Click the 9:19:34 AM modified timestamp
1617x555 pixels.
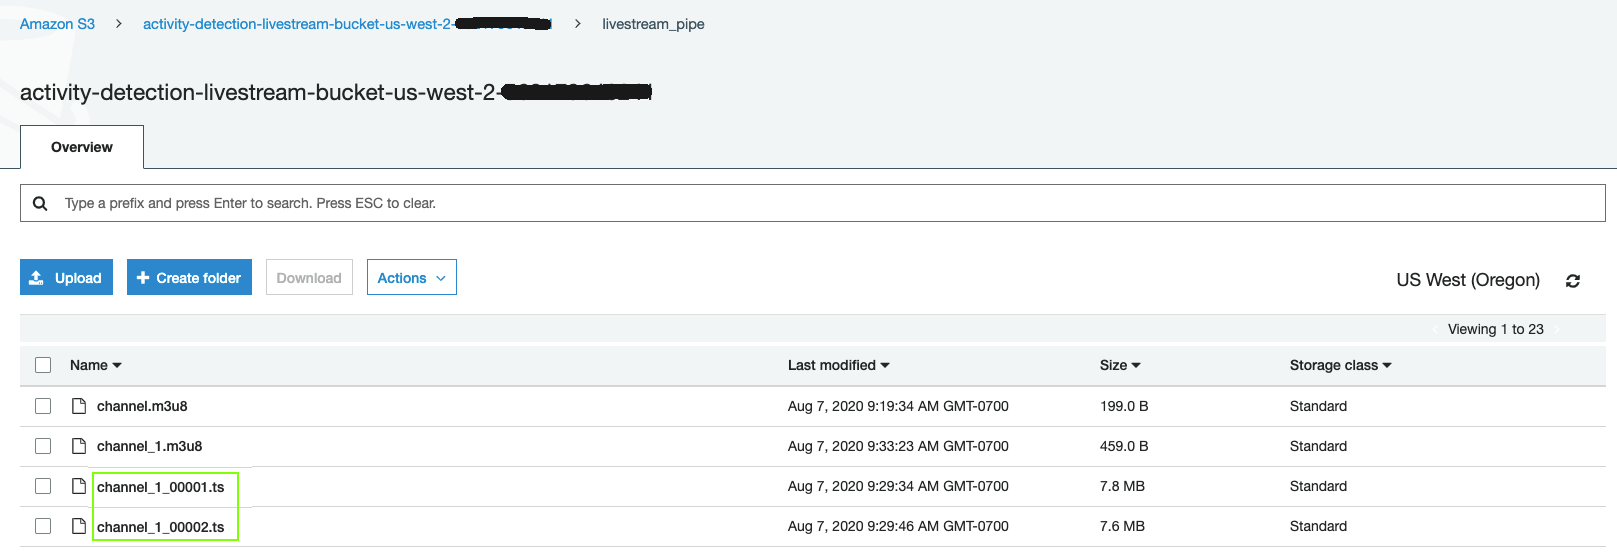tap(898, 406)
